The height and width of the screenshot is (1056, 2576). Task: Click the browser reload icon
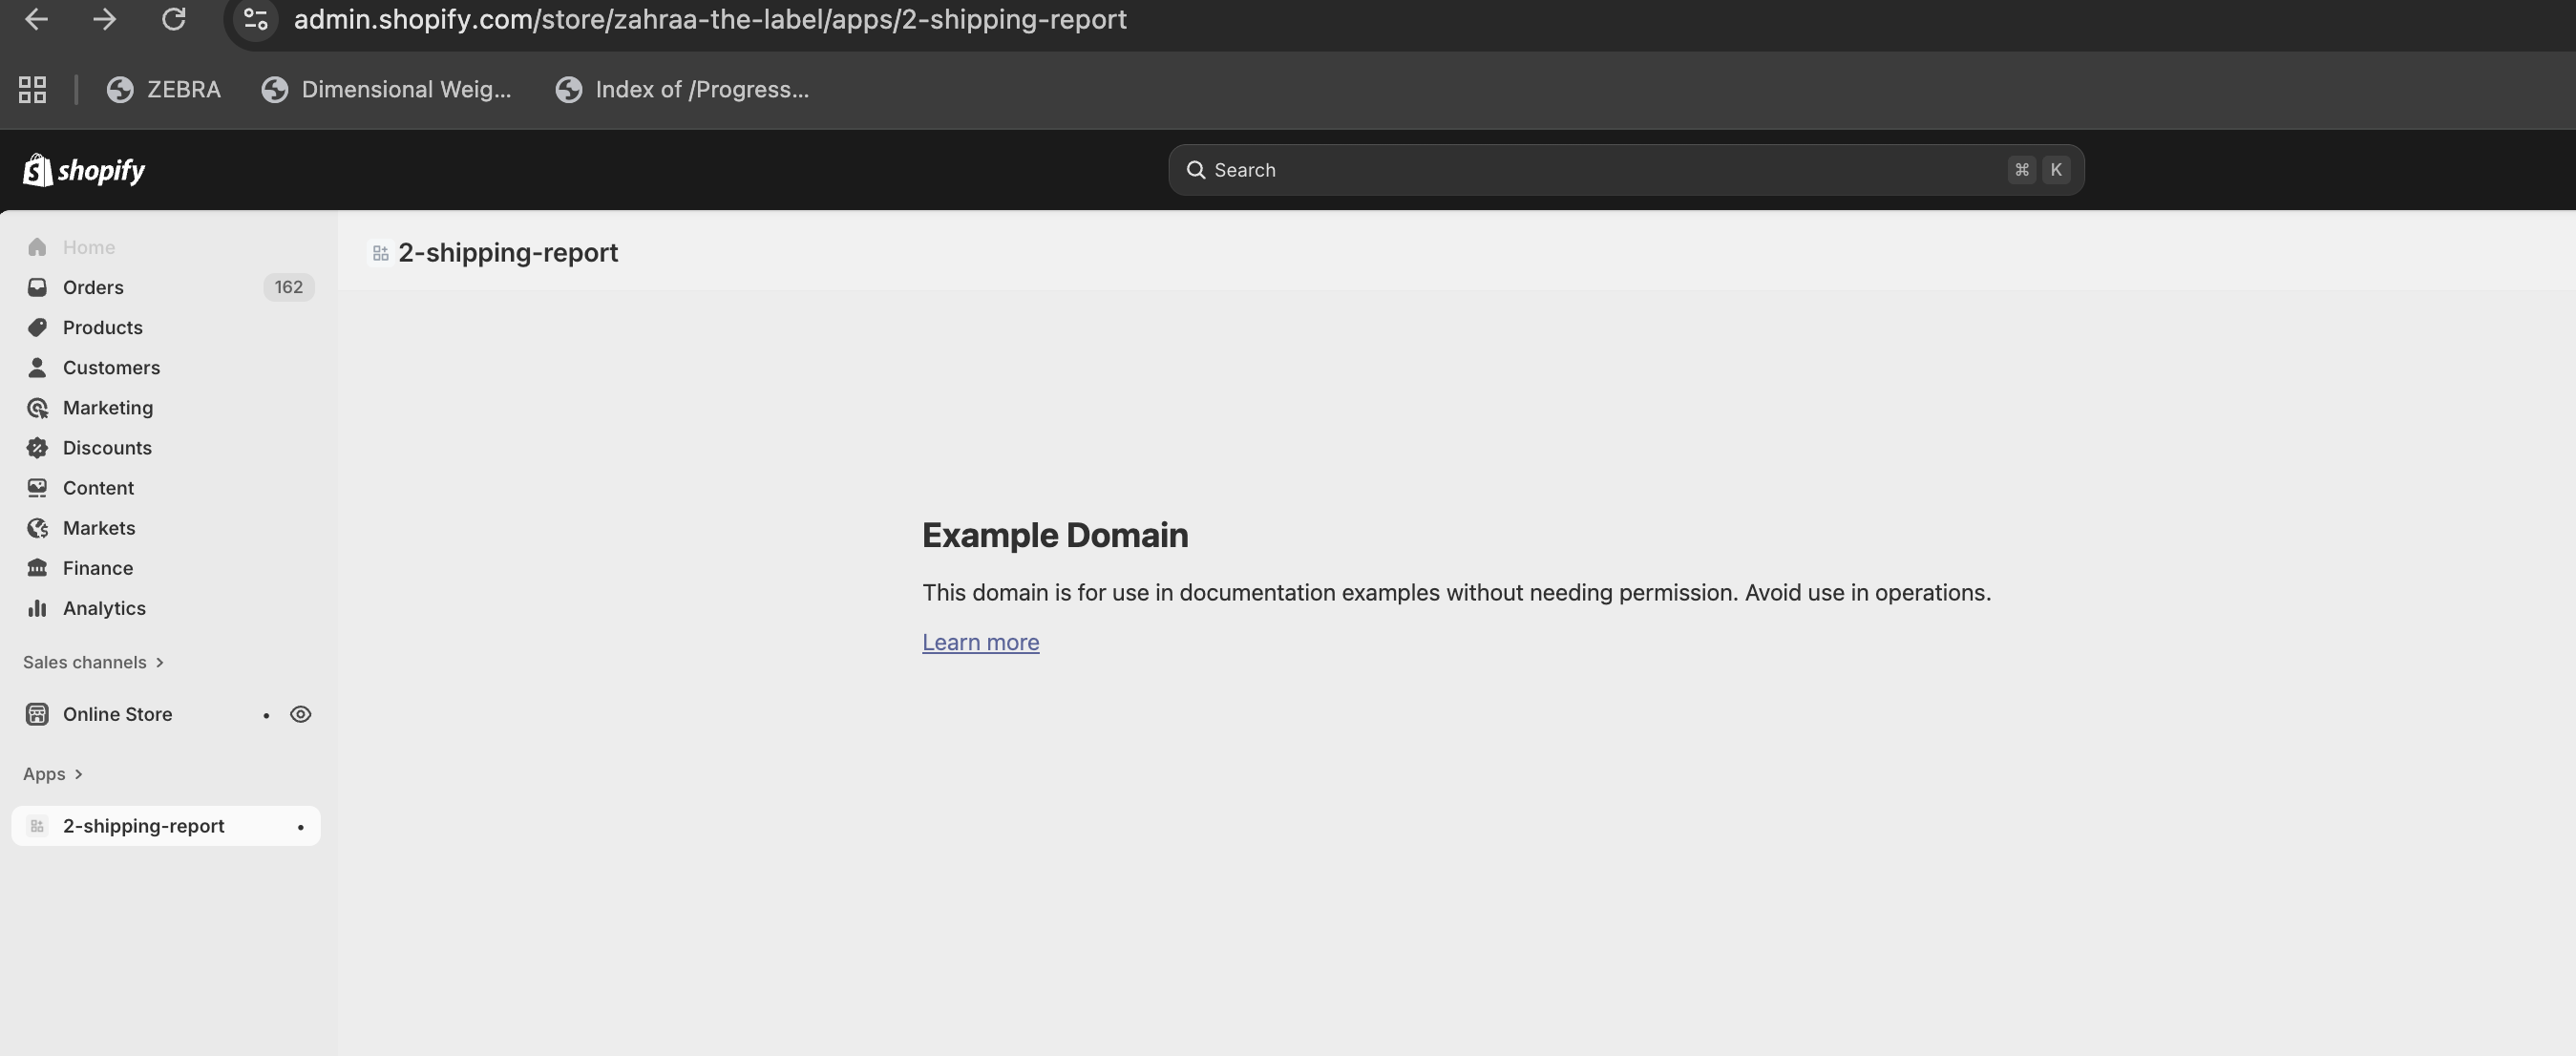pyautogui.click(x=174, y=20)
